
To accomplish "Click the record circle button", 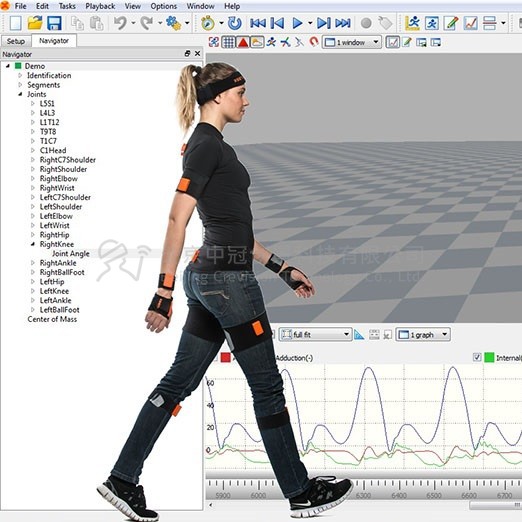I will (366, 23).
